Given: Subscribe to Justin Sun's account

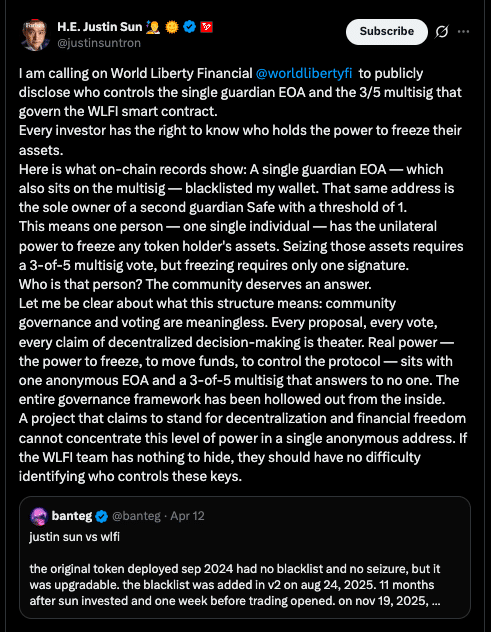Looking at the screenshot, I should click(x=387, y=31).
